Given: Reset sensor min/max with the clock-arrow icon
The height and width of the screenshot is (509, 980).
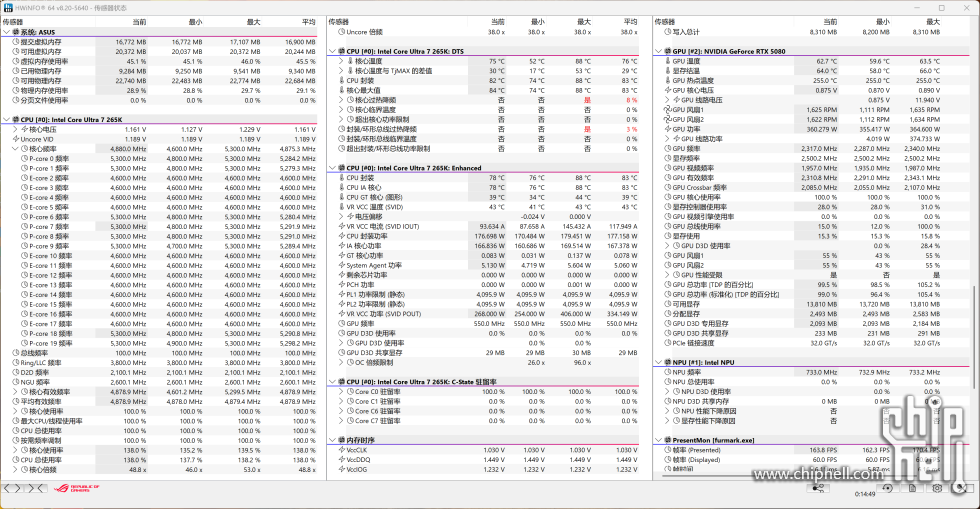Looking at the screenshot, I should tap(887, 488).
